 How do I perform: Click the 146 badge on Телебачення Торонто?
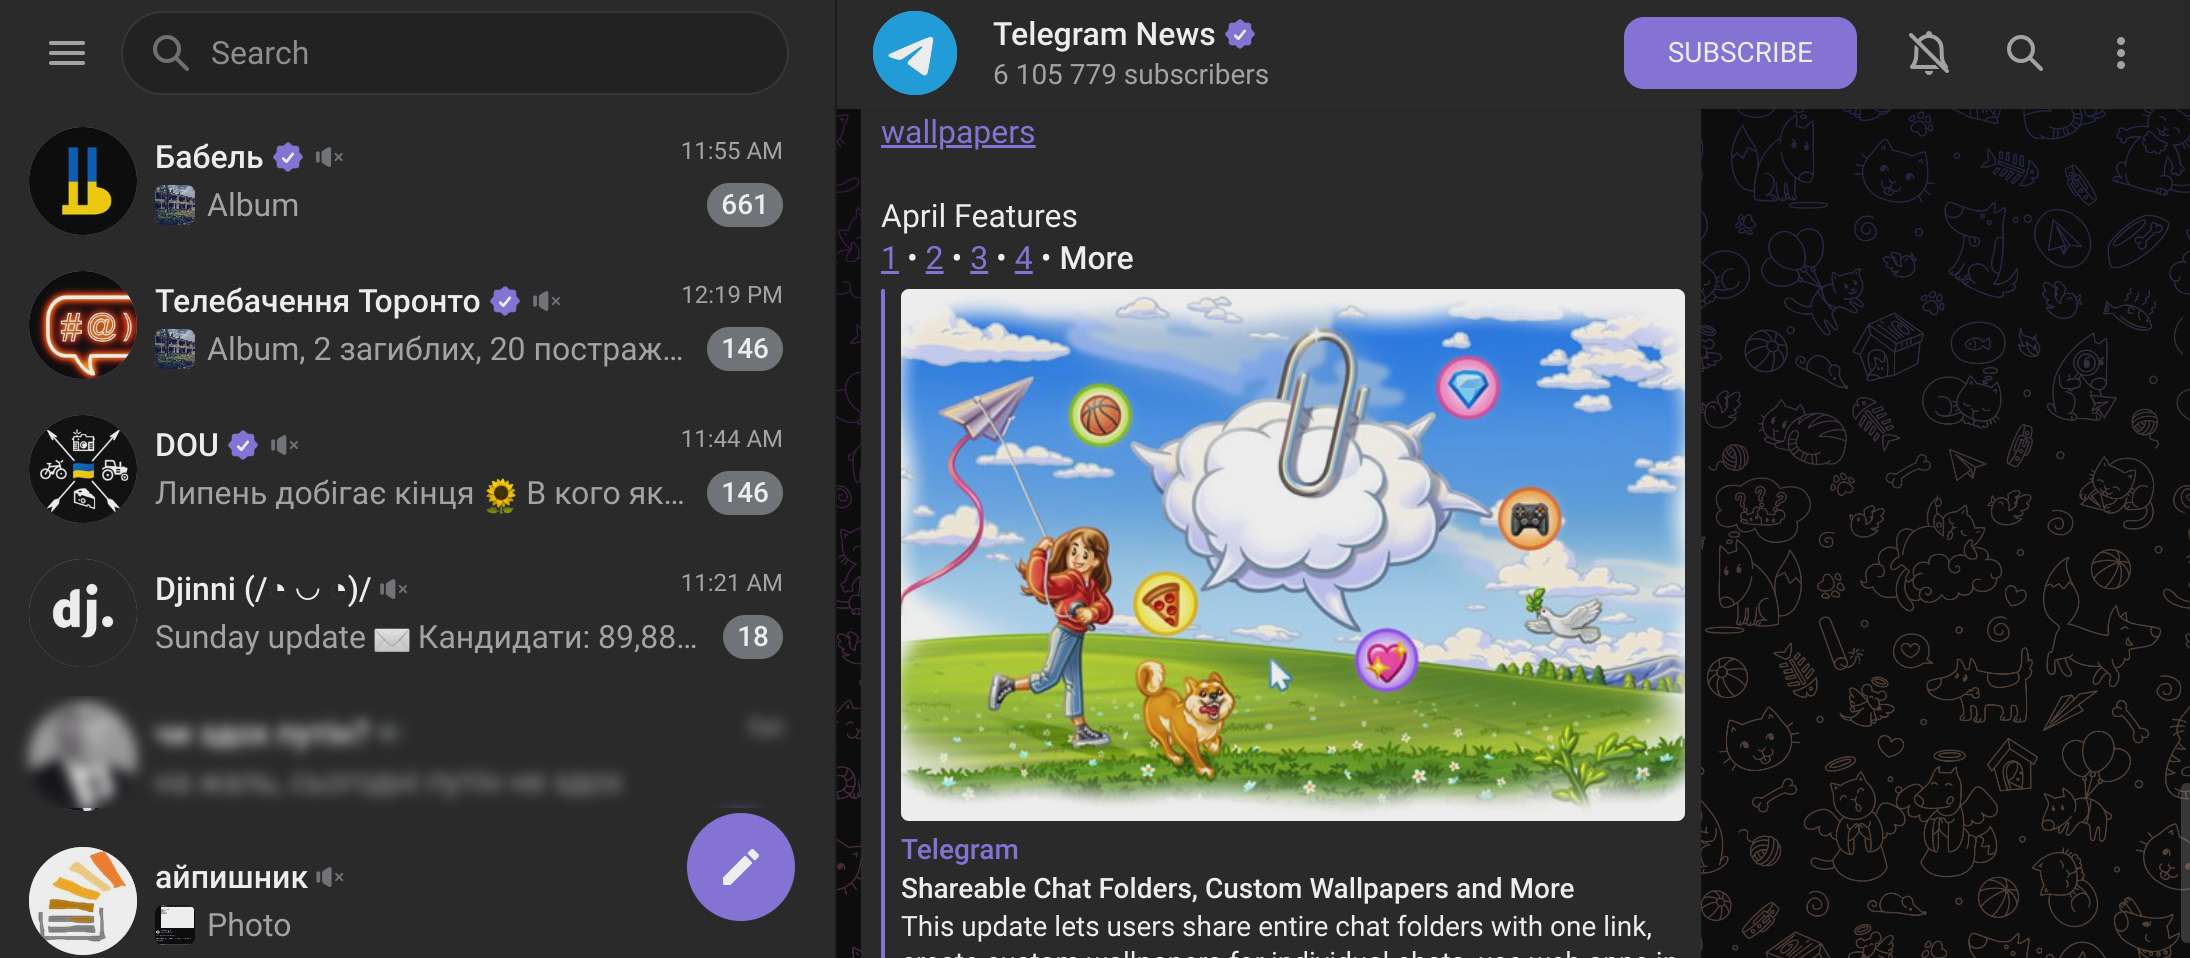click(x=744, y=349)
